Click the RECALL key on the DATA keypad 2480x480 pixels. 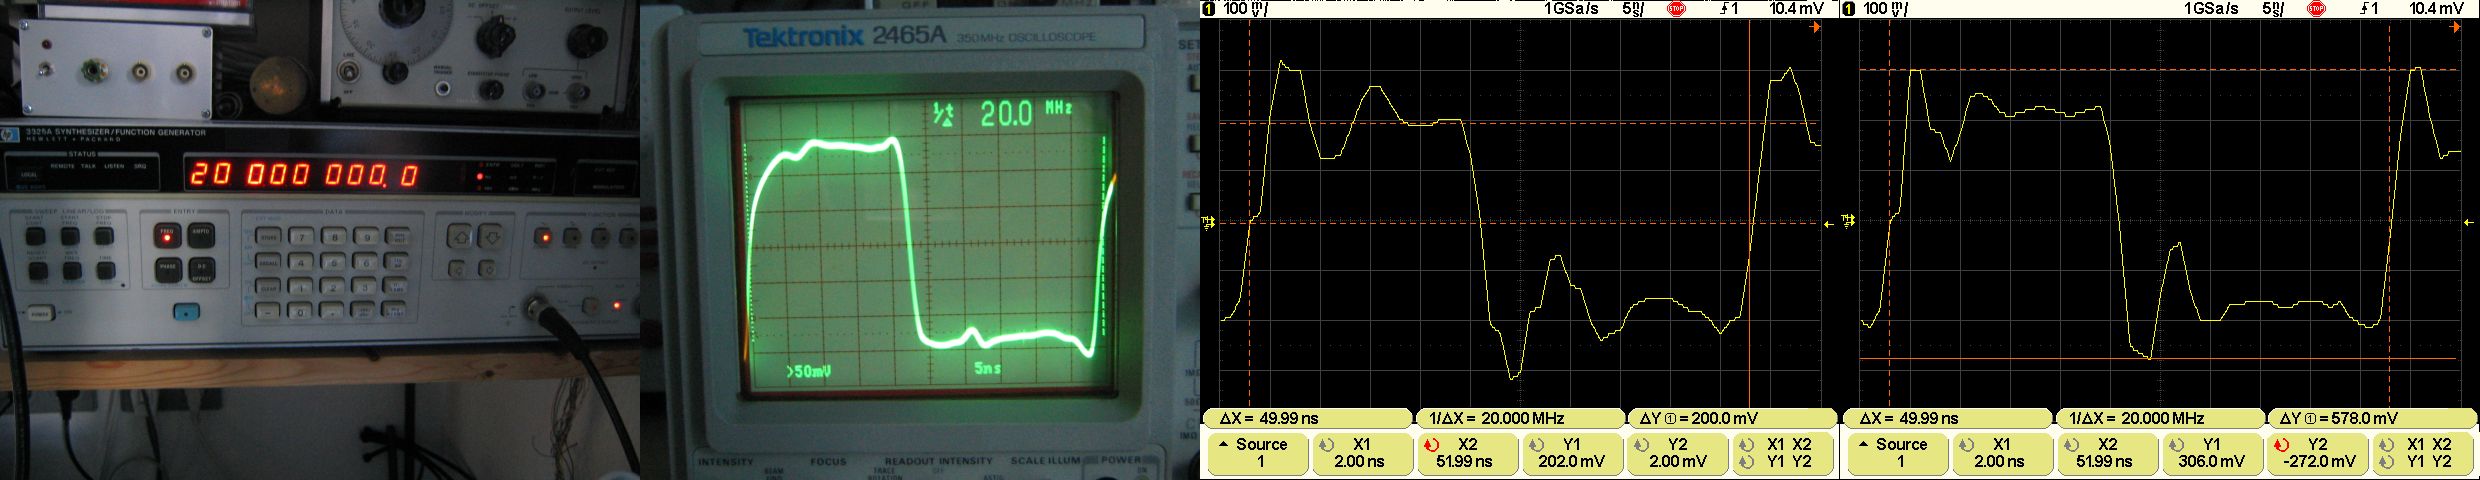click(268, 261)
